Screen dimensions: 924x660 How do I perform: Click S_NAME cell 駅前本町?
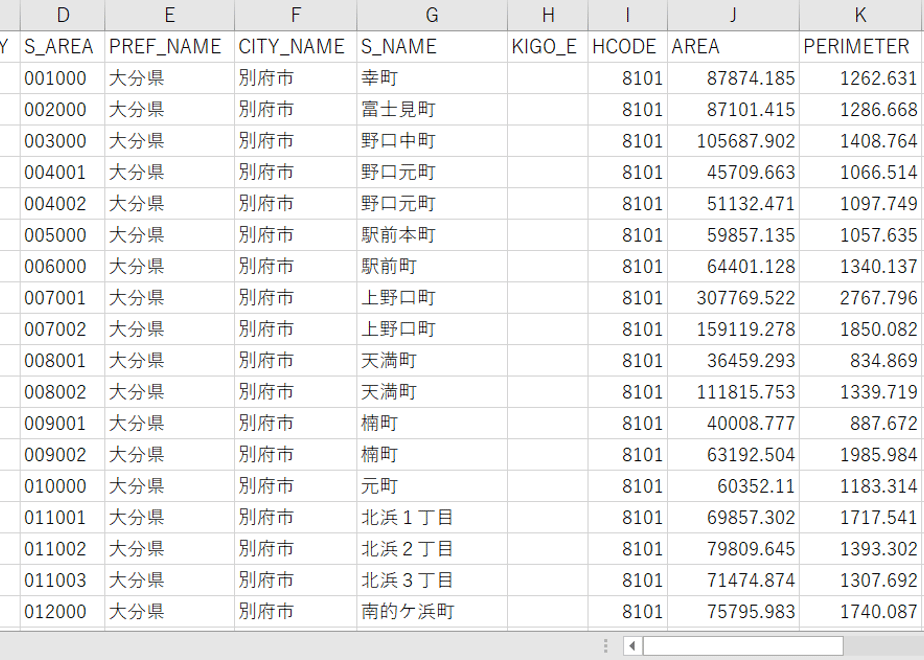coord(432,235)
